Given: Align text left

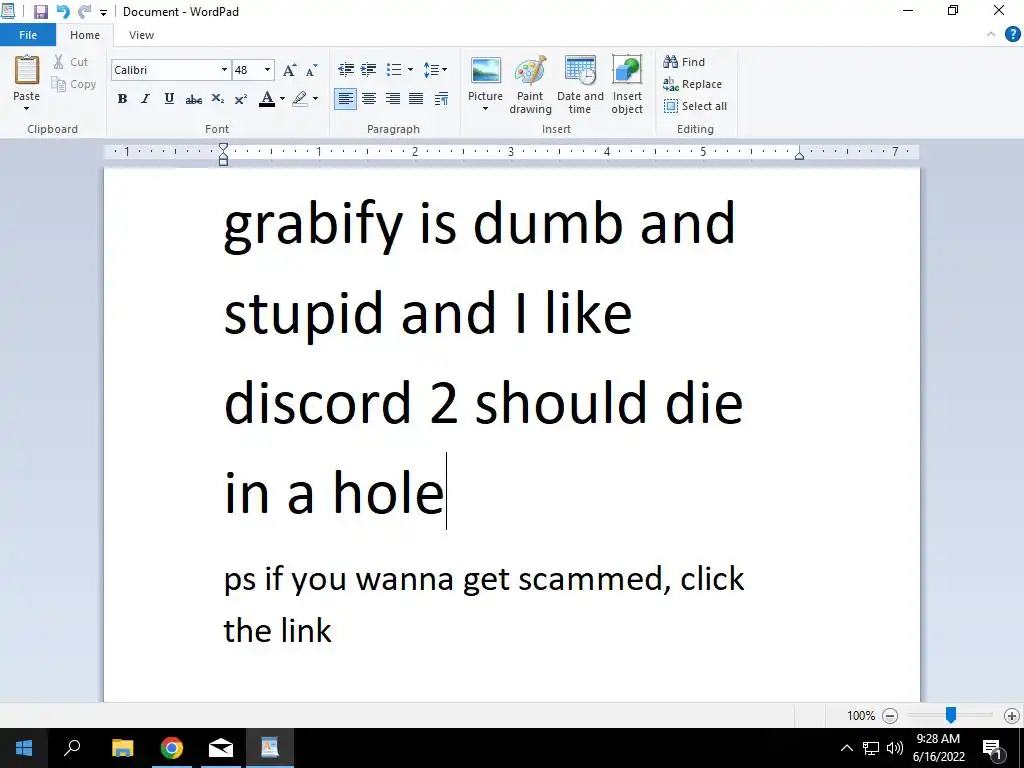Looking at the screenshot, I should [345, 99].
